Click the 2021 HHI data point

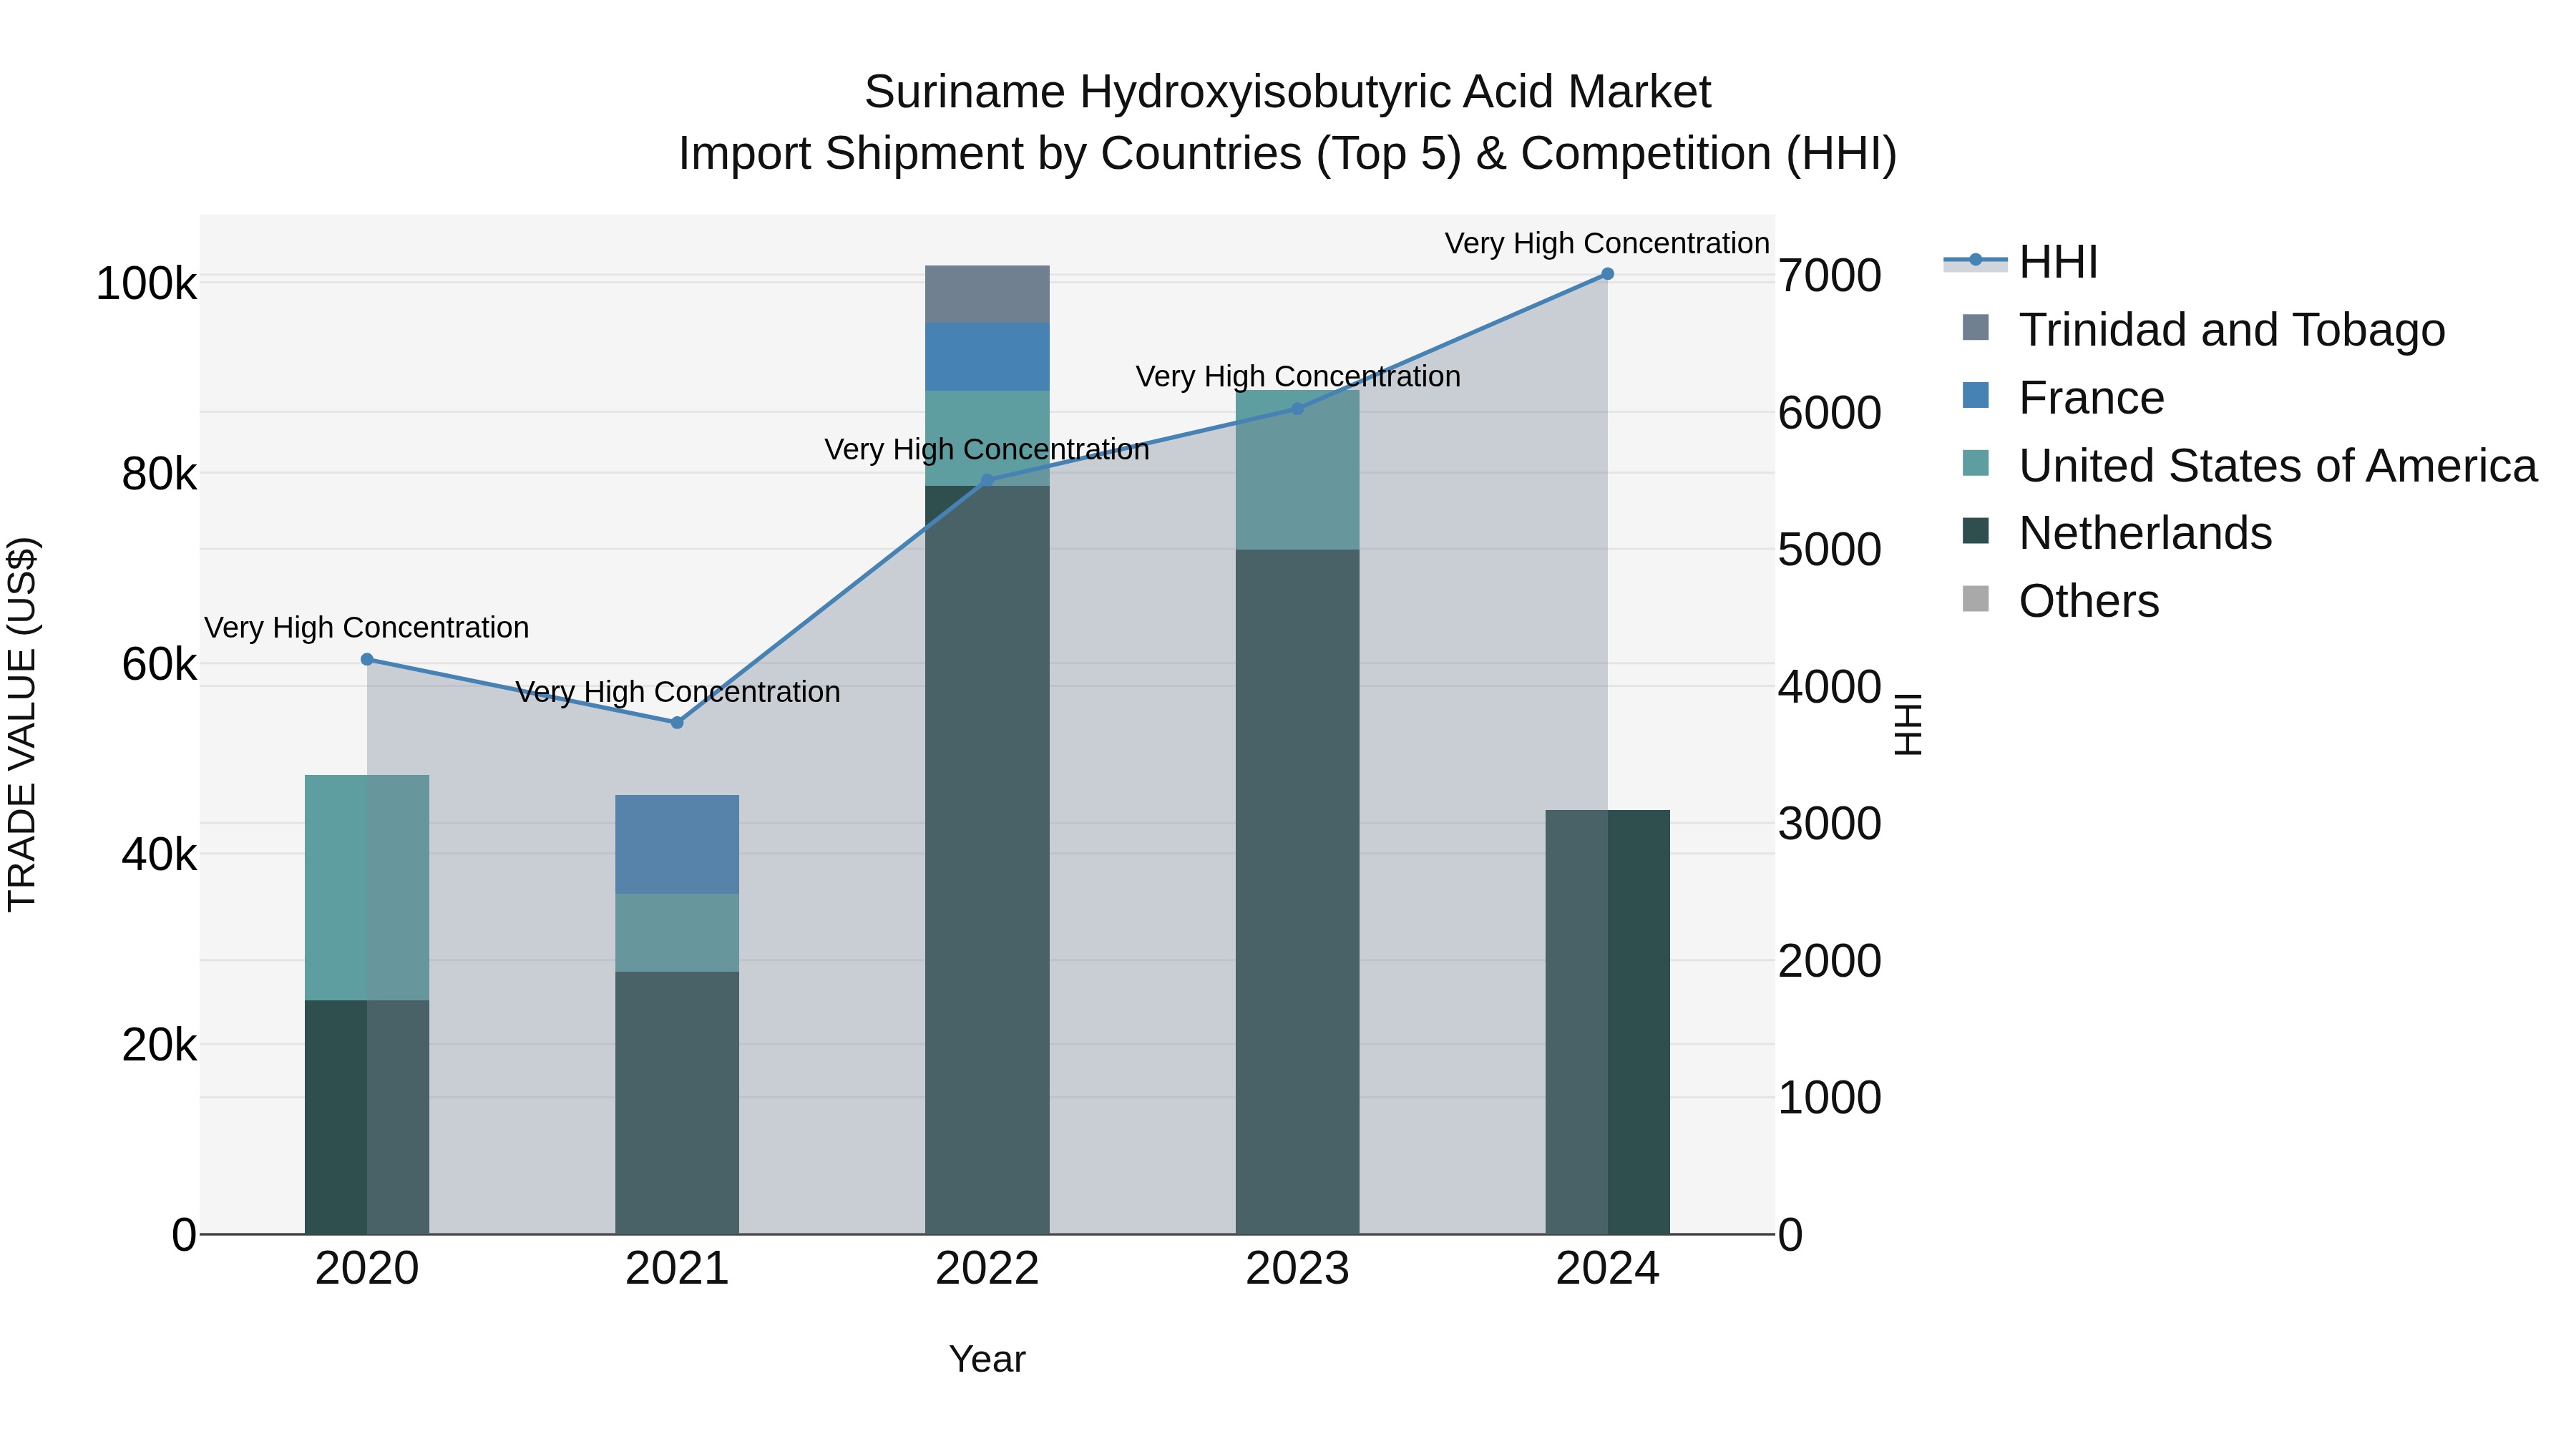point(677,722)
